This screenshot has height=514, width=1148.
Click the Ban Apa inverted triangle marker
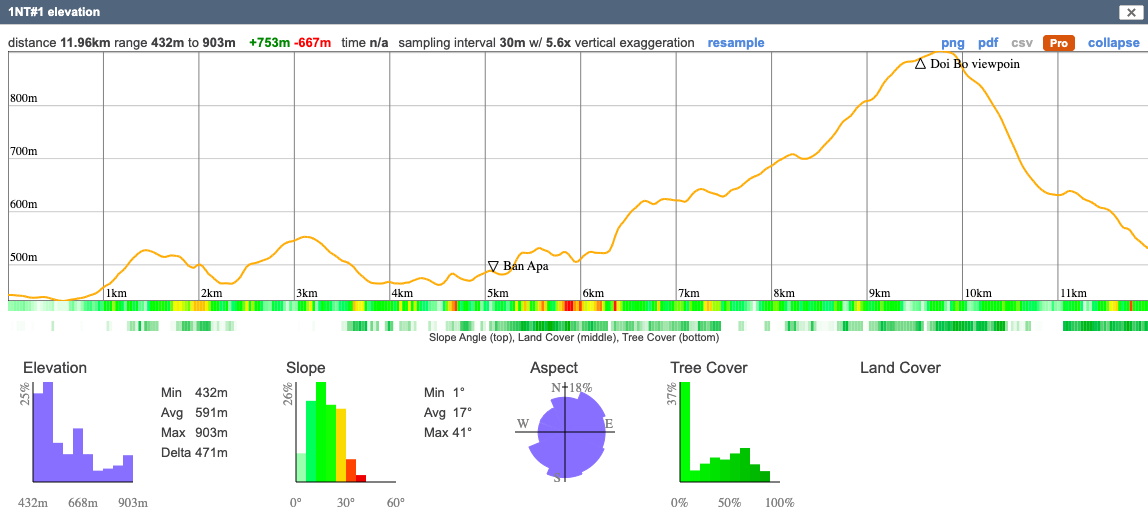493,266
